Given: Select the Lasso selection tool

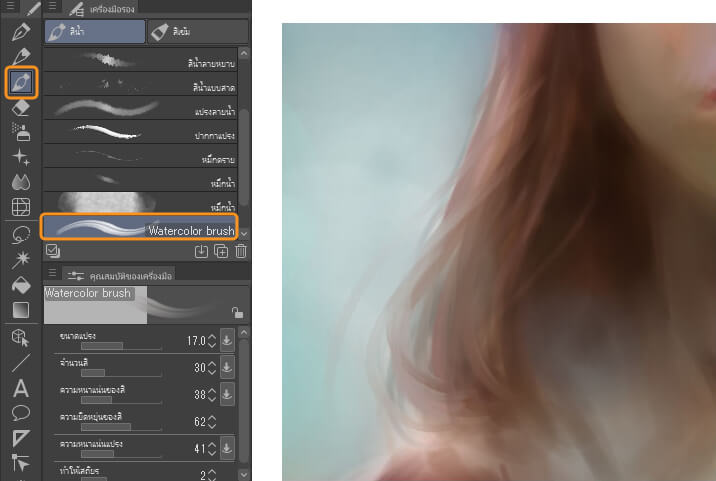Looking at the screenshot, I should pyautogui.click(x=21, y=234).
